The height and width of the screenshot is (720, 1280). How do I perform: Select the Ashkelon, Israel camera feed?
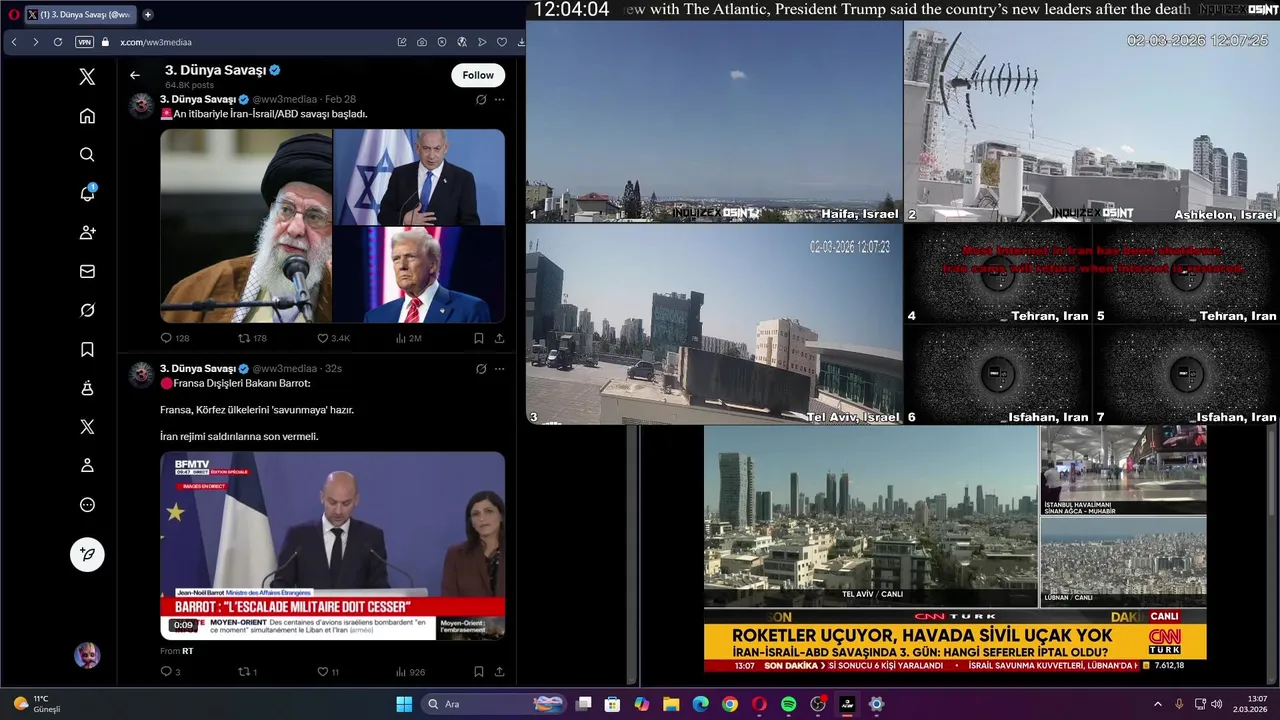pos(1092,122)
